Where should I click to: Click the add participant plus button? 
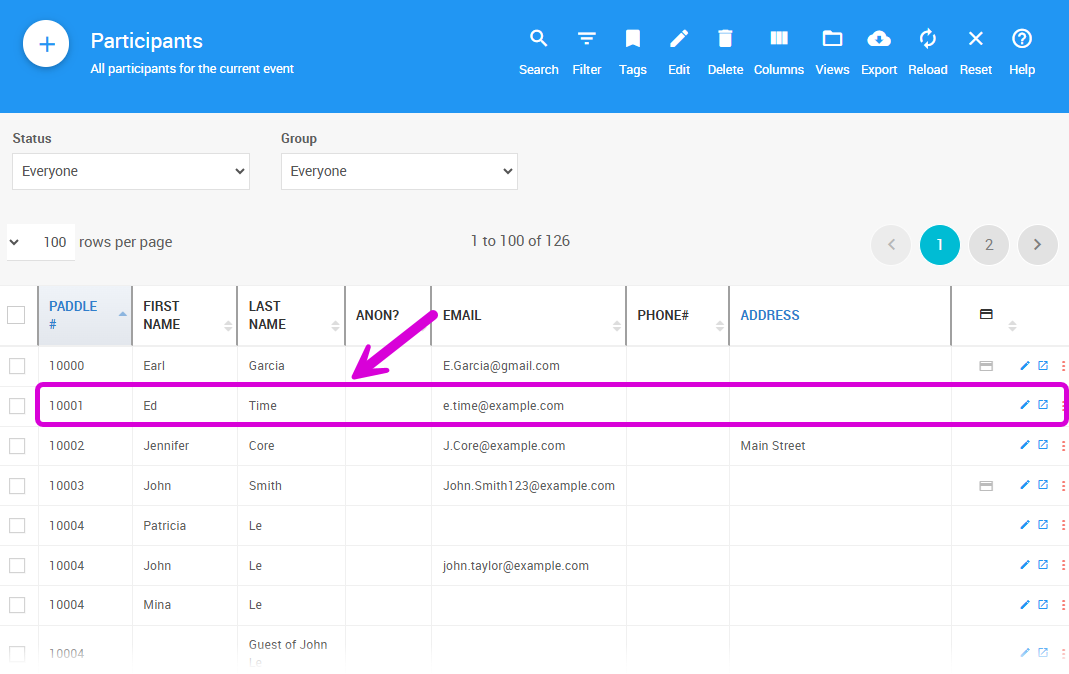(46, 45)
